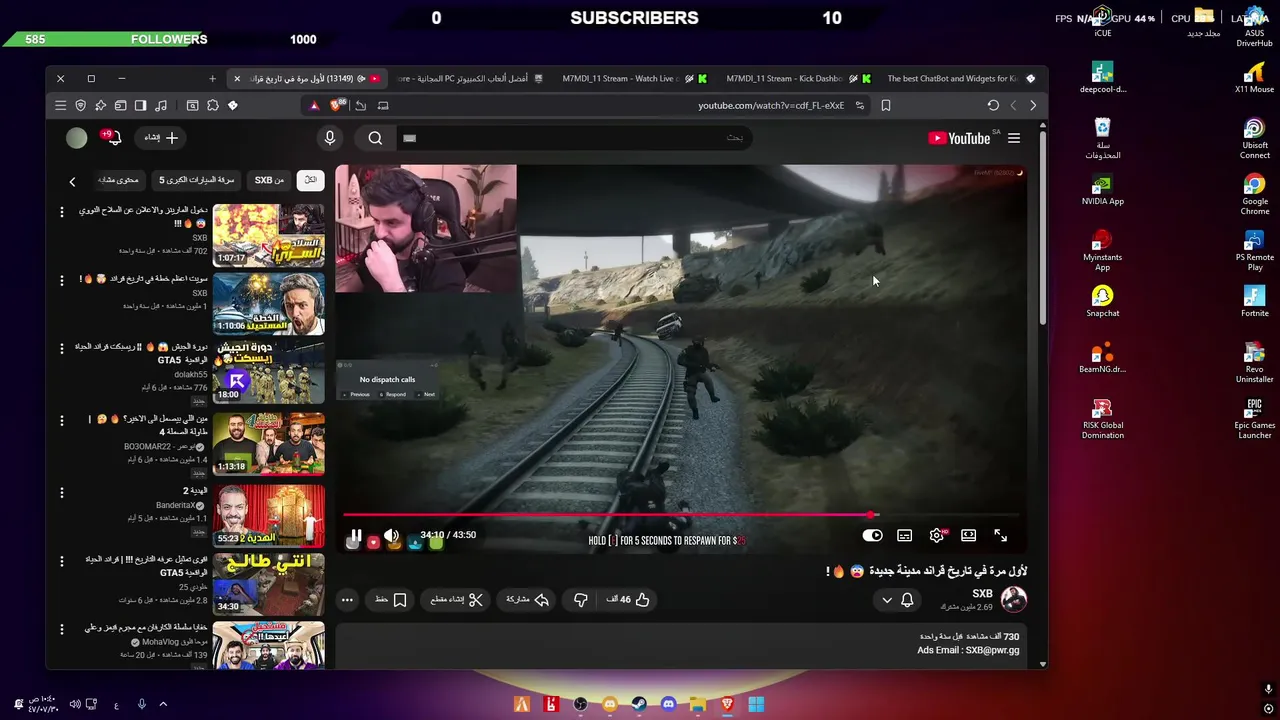Image resolution: width=1280 pixels, height=720 pixels.
Task: Open options menu for the BO3OMAR22 video
Action: (x=61, y=423)
